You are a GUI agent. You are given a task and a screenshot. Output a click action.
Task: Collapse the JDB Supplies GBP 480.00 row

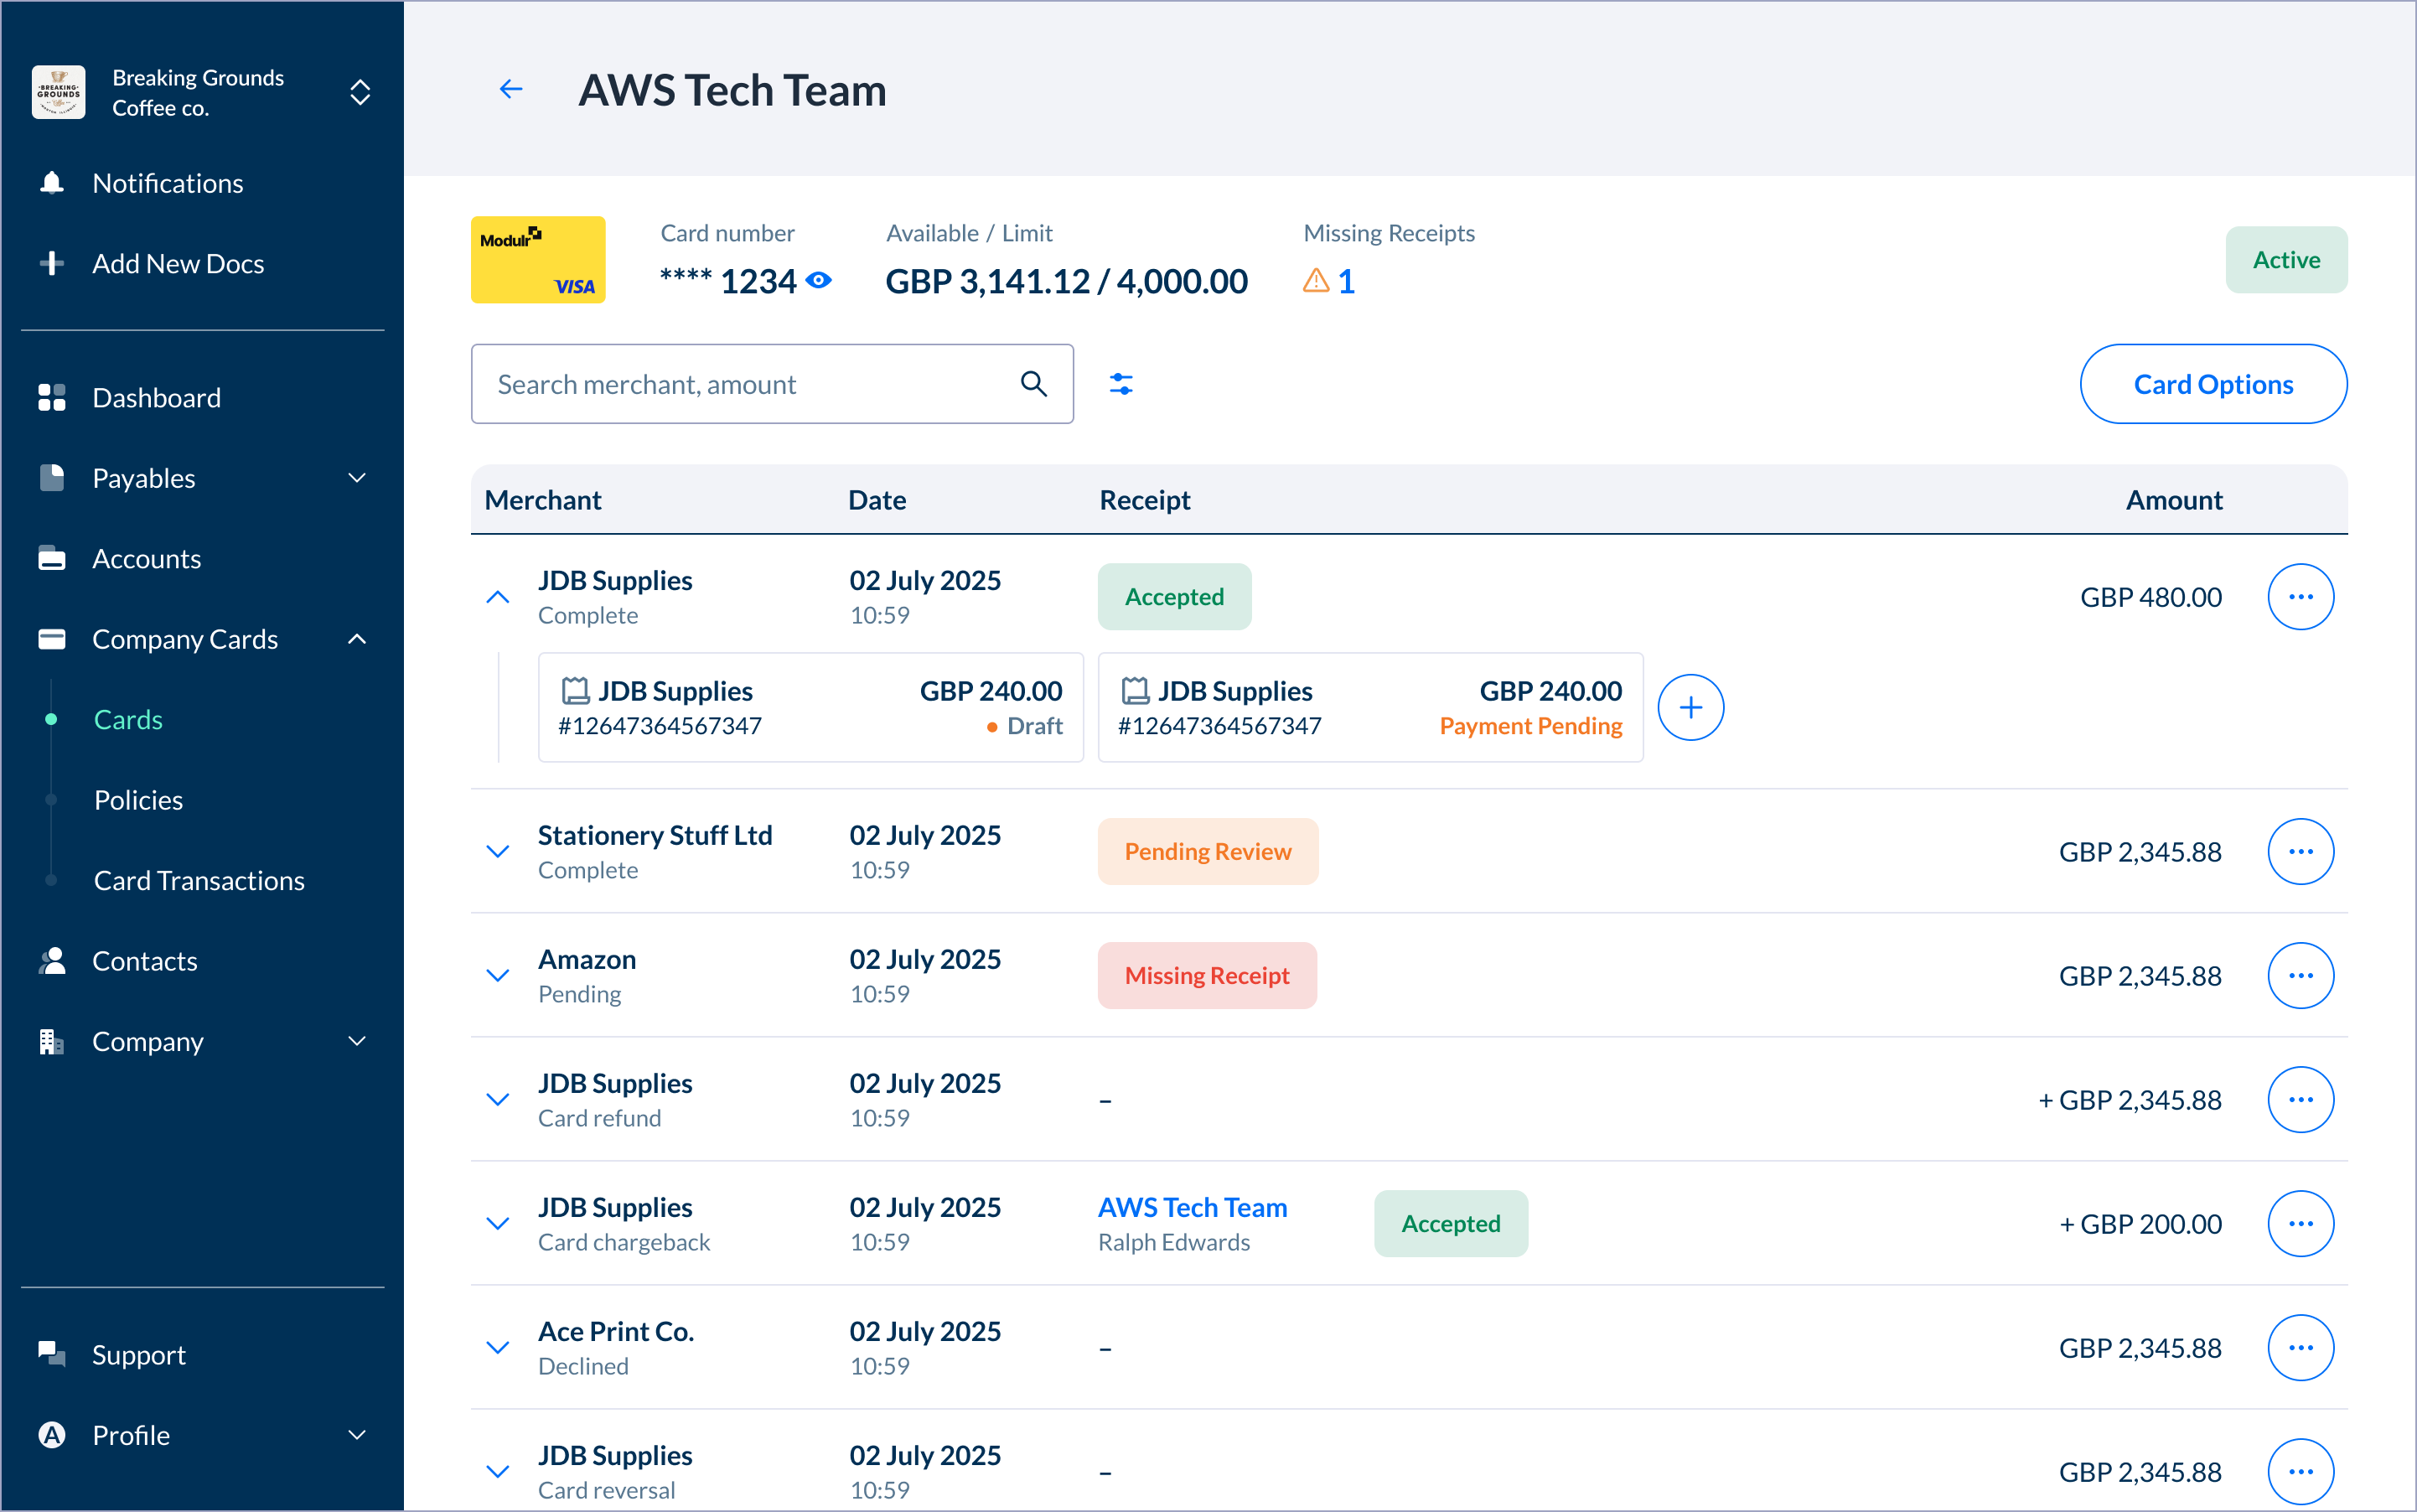[497, 597]
